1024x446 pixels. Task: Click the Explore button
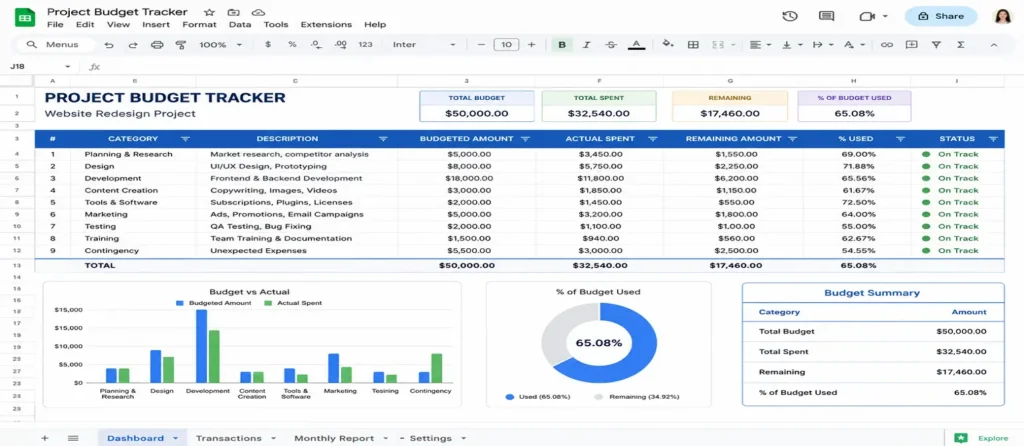982,438
